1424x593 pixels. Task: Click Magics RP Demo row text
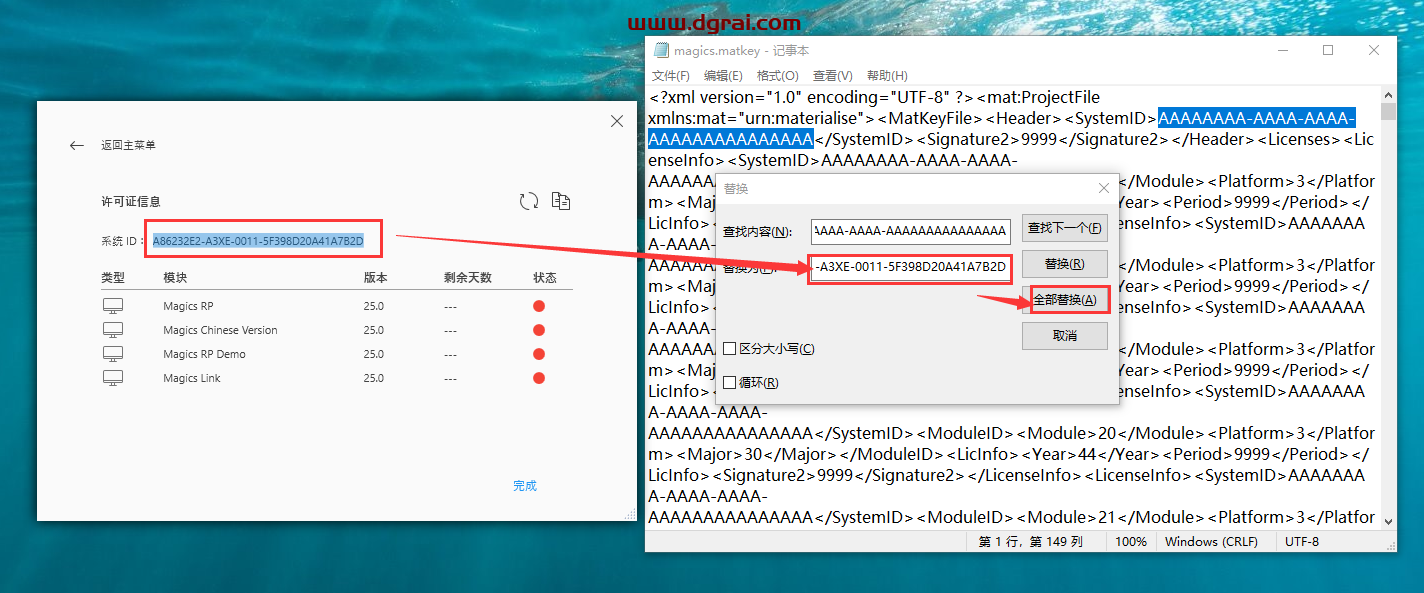[x=204, y=354]
